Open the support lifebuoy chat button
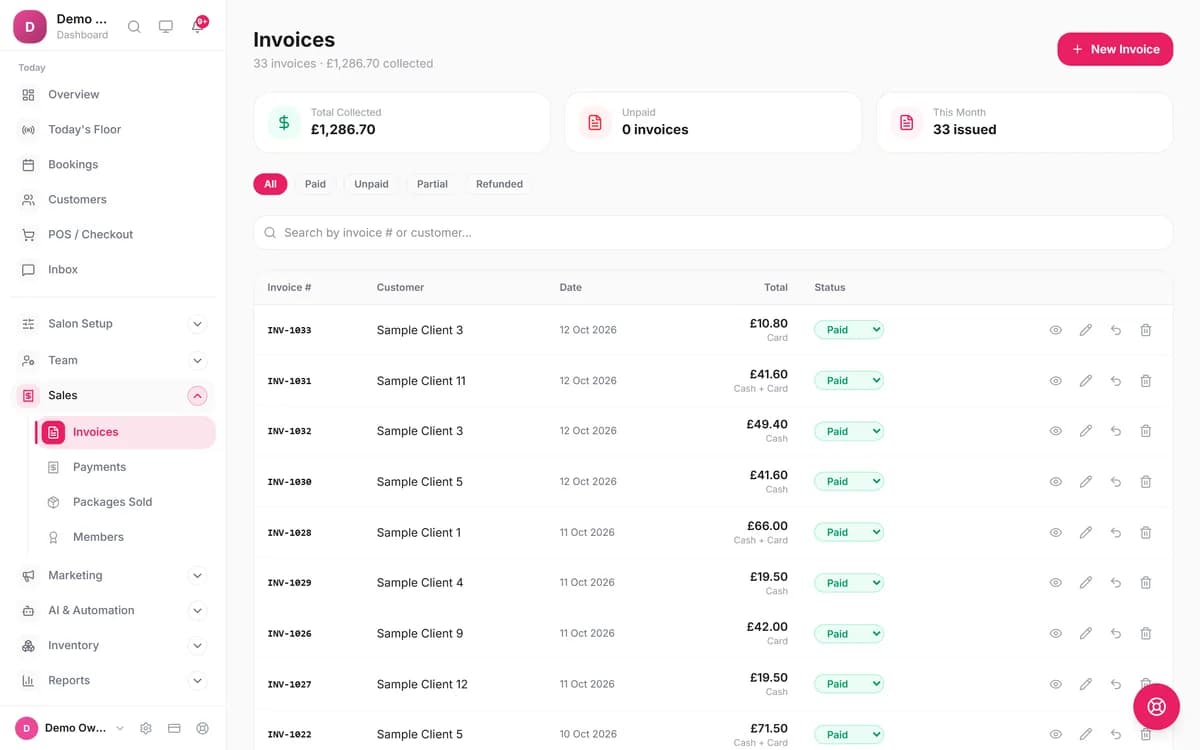The image size is (1200, 750). [1157, 707]
